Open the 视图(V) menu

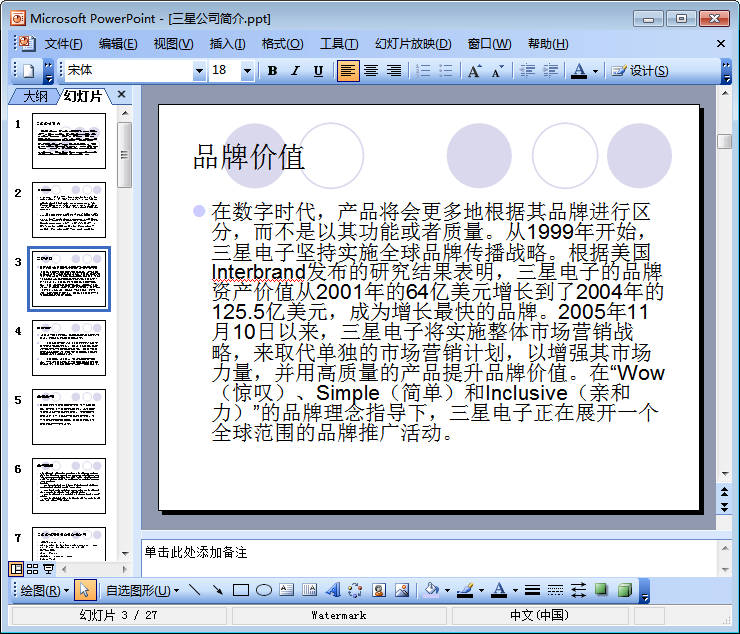coord(173,44)
